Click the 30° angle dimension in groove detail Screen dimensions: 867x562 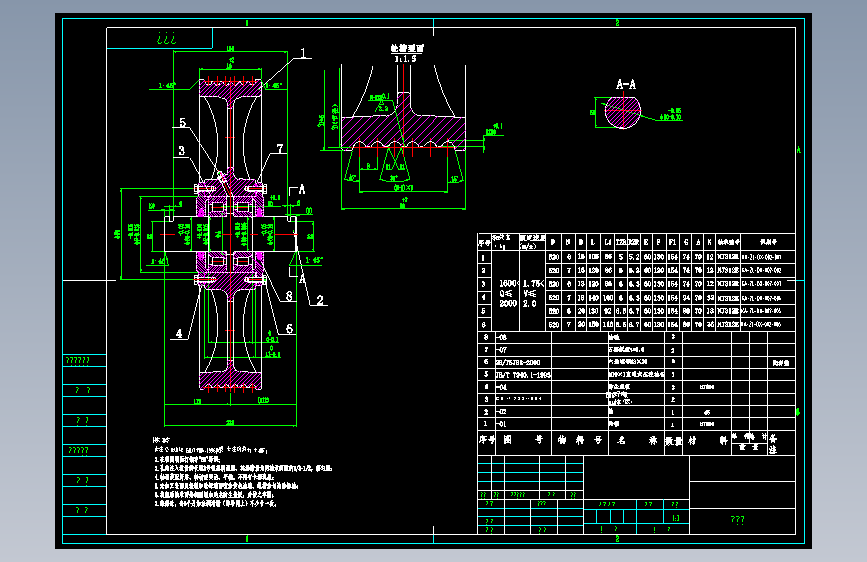(x=394, y=178)
